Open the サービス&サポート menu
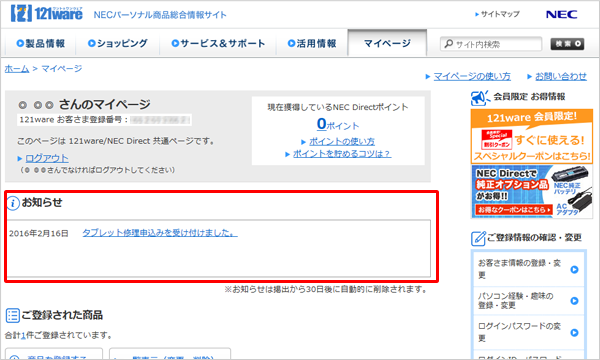The height and width of the screenshot is (360, 600). point(218,43)
